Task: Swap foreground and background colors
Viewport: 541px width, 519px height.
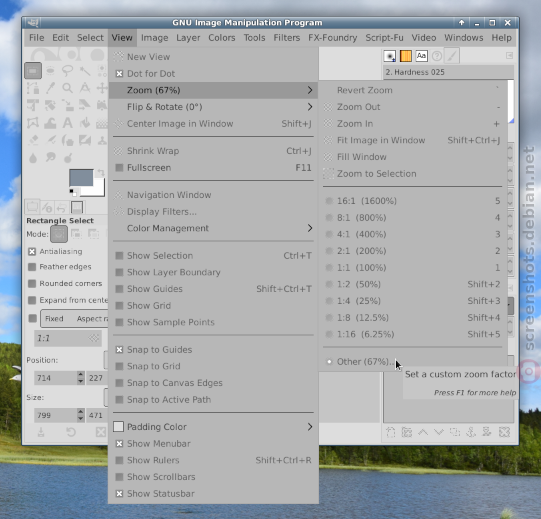Action: click(100, 173)
